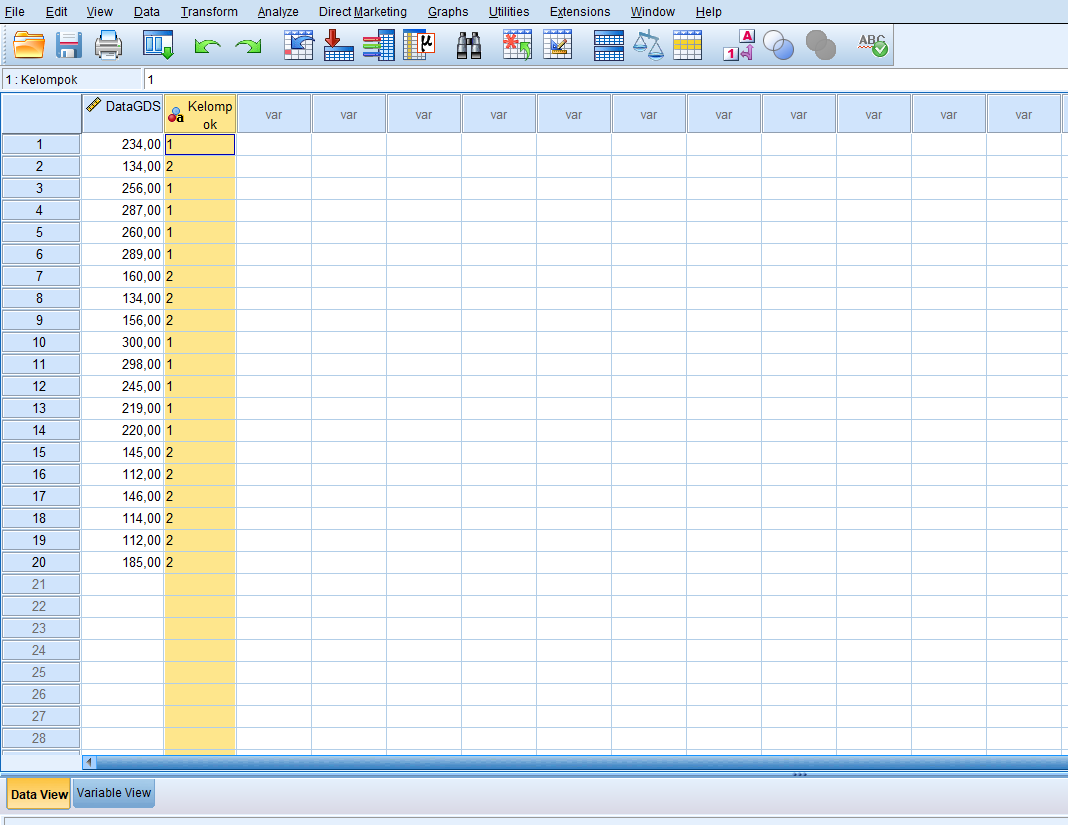Click cell with value 220,00
The height and width of the screenshot is (825, 1068).
tap(123, 430)
